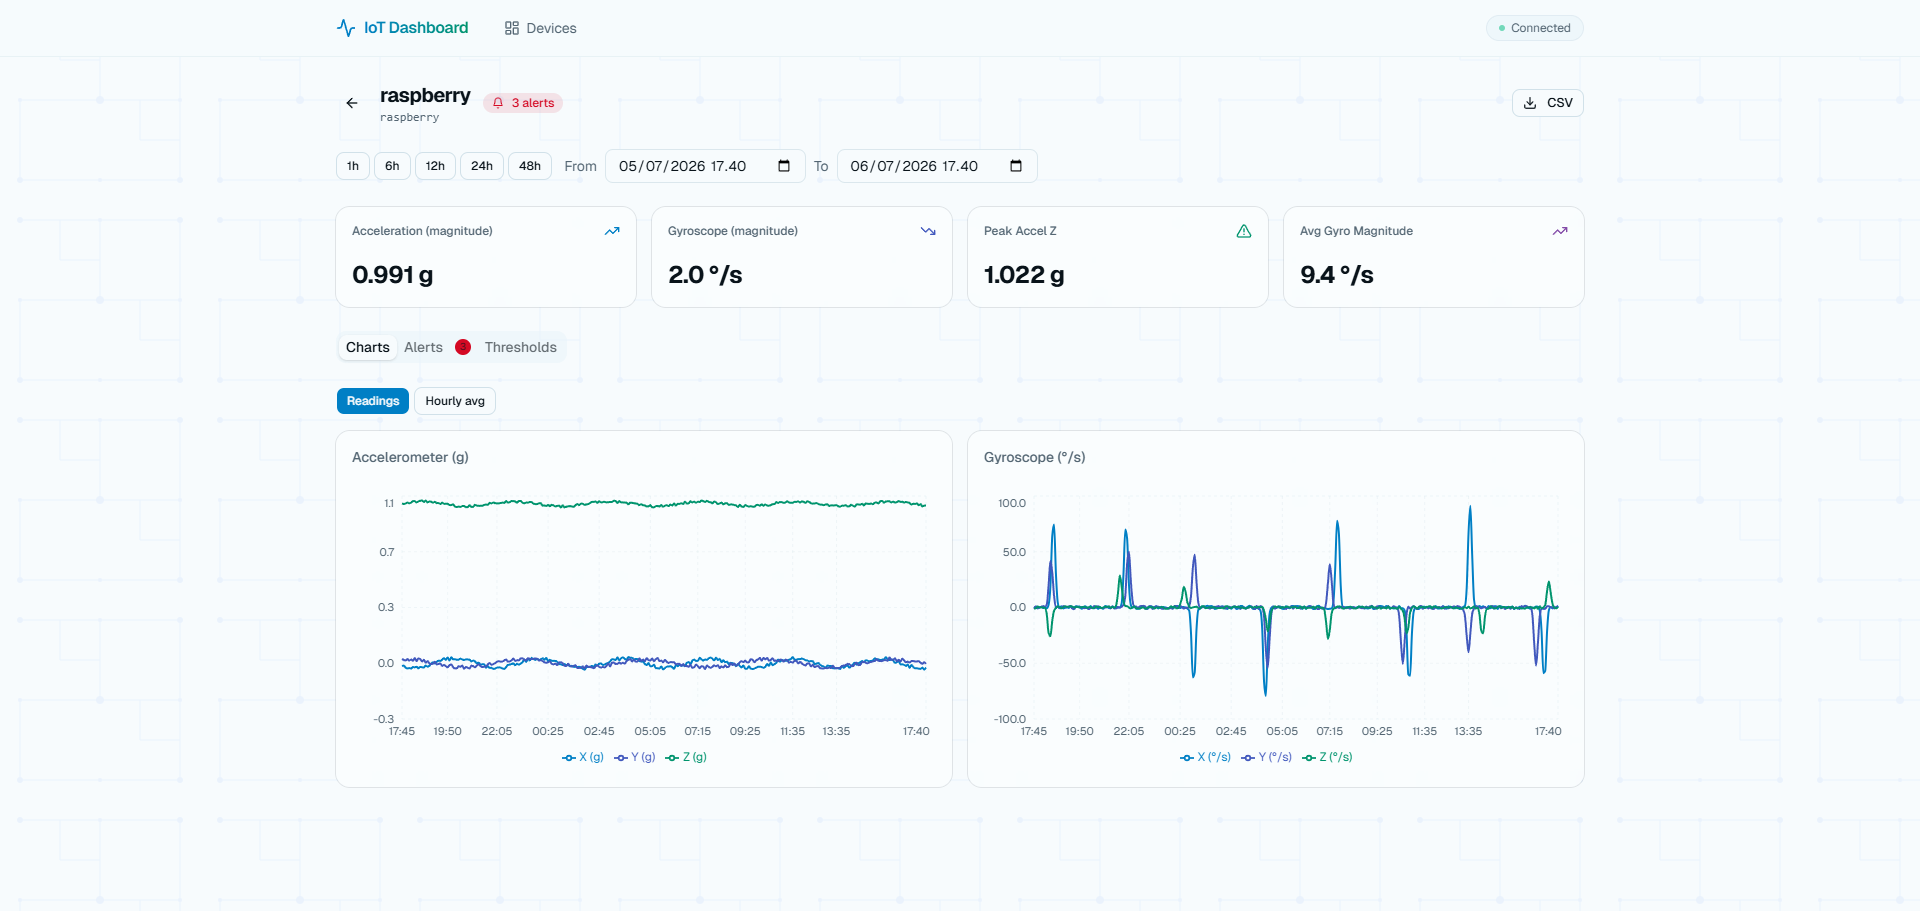The image size is (1920, 911).
Task: Click the raspberry device name heading
Action: click(425, 96)
